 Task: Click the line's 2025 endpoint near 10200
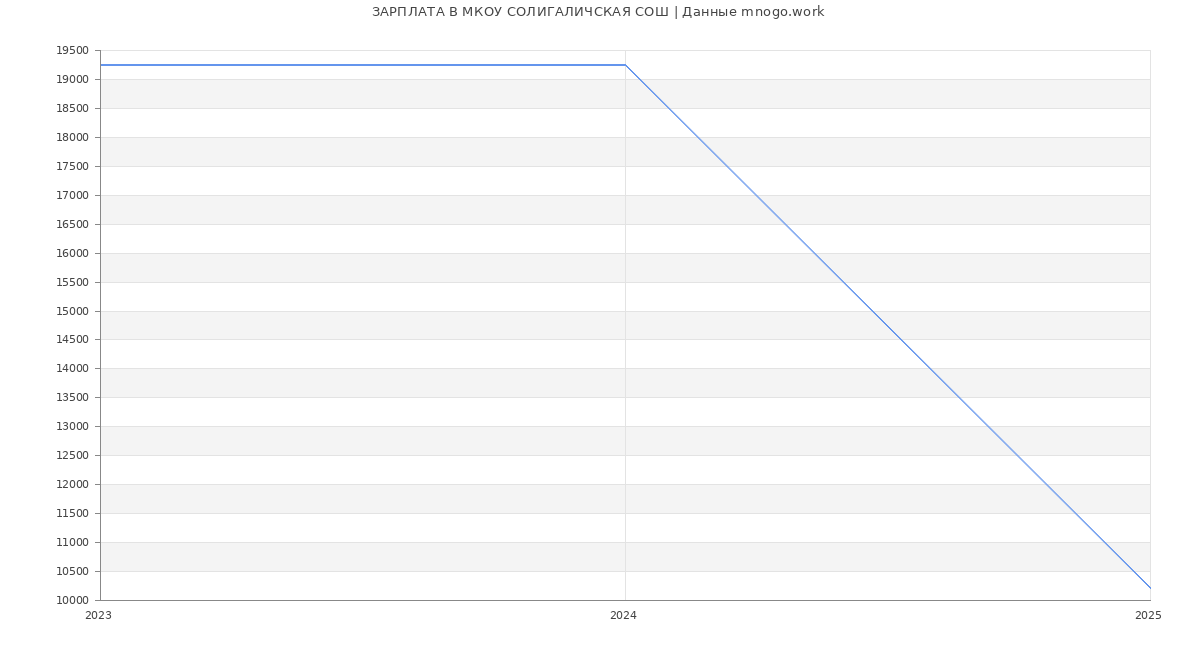coord(1150,588)
